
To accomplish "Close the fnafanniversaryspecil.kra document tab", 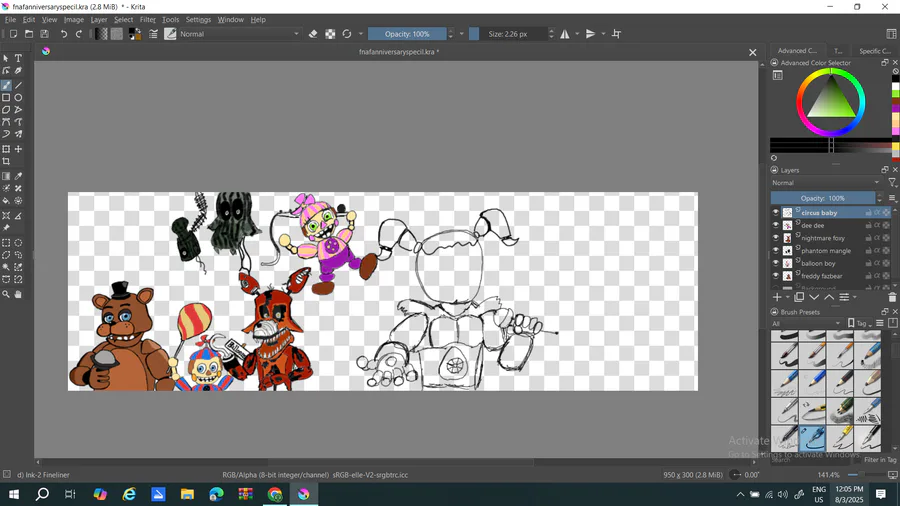I will click(752, 52).
